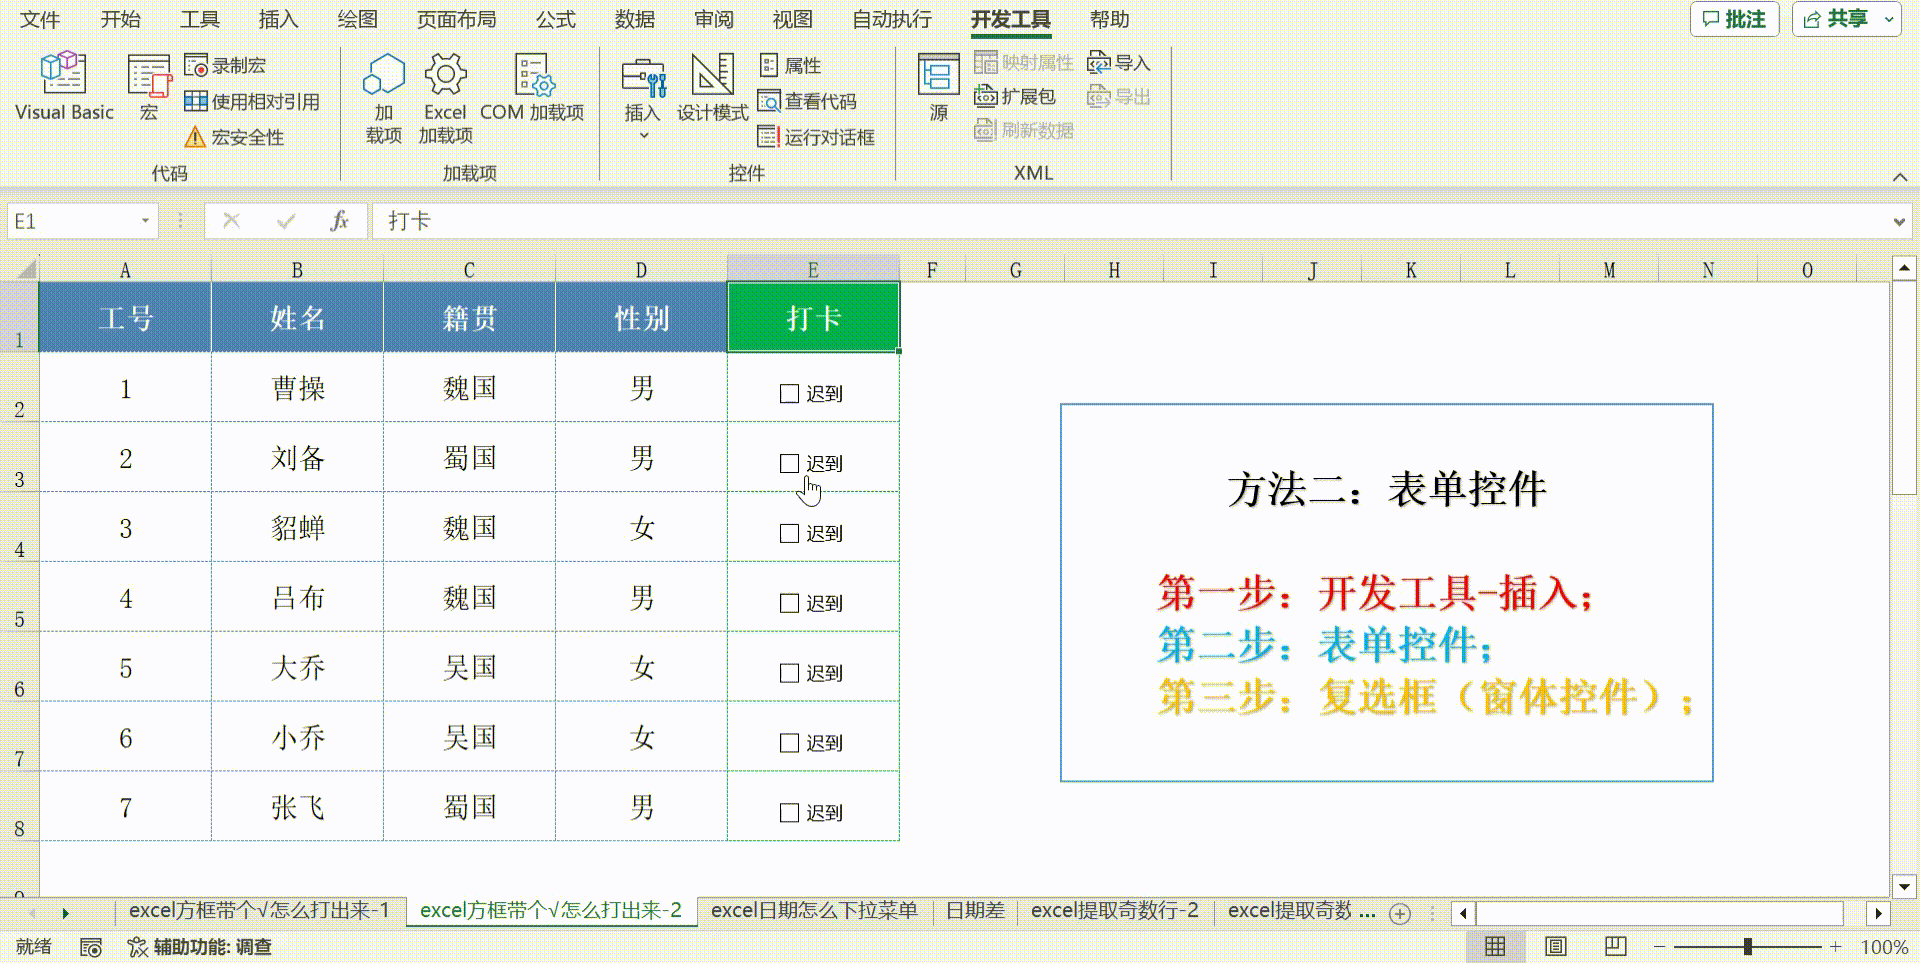Screen dimensions: 1920x964
Task: Check 迟到 box for 大乔
Action: coord(789,673)
